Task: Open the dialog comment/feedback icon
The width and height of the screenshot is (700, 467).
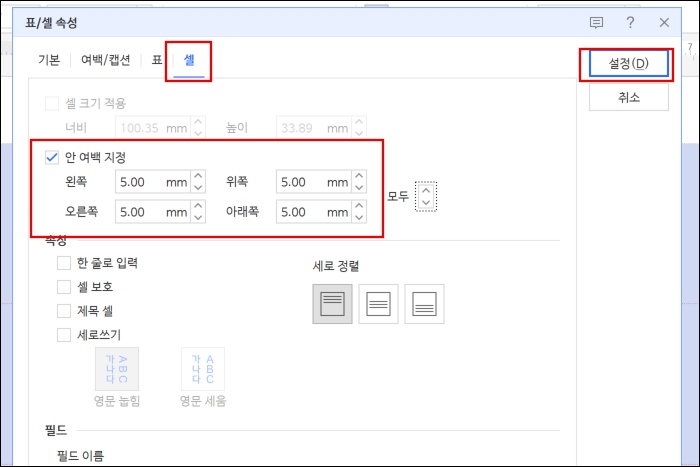Action: click(596, 22)
